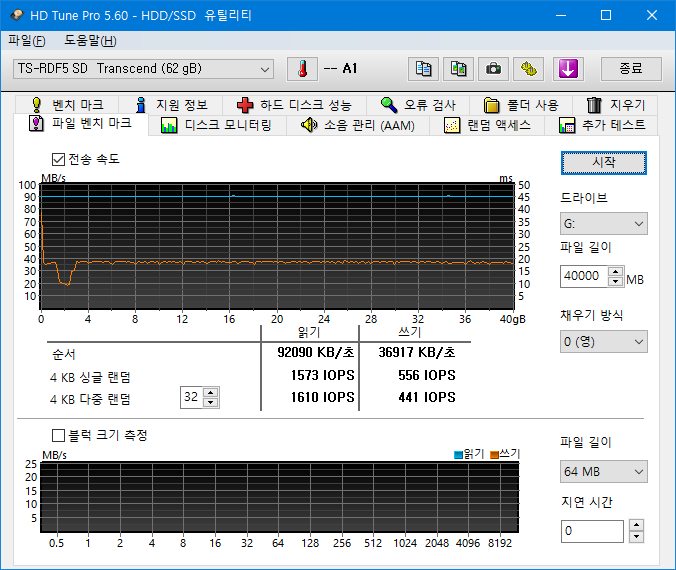Click the thermometer temperature icon
676x570 pixels.
pos(302,69)
